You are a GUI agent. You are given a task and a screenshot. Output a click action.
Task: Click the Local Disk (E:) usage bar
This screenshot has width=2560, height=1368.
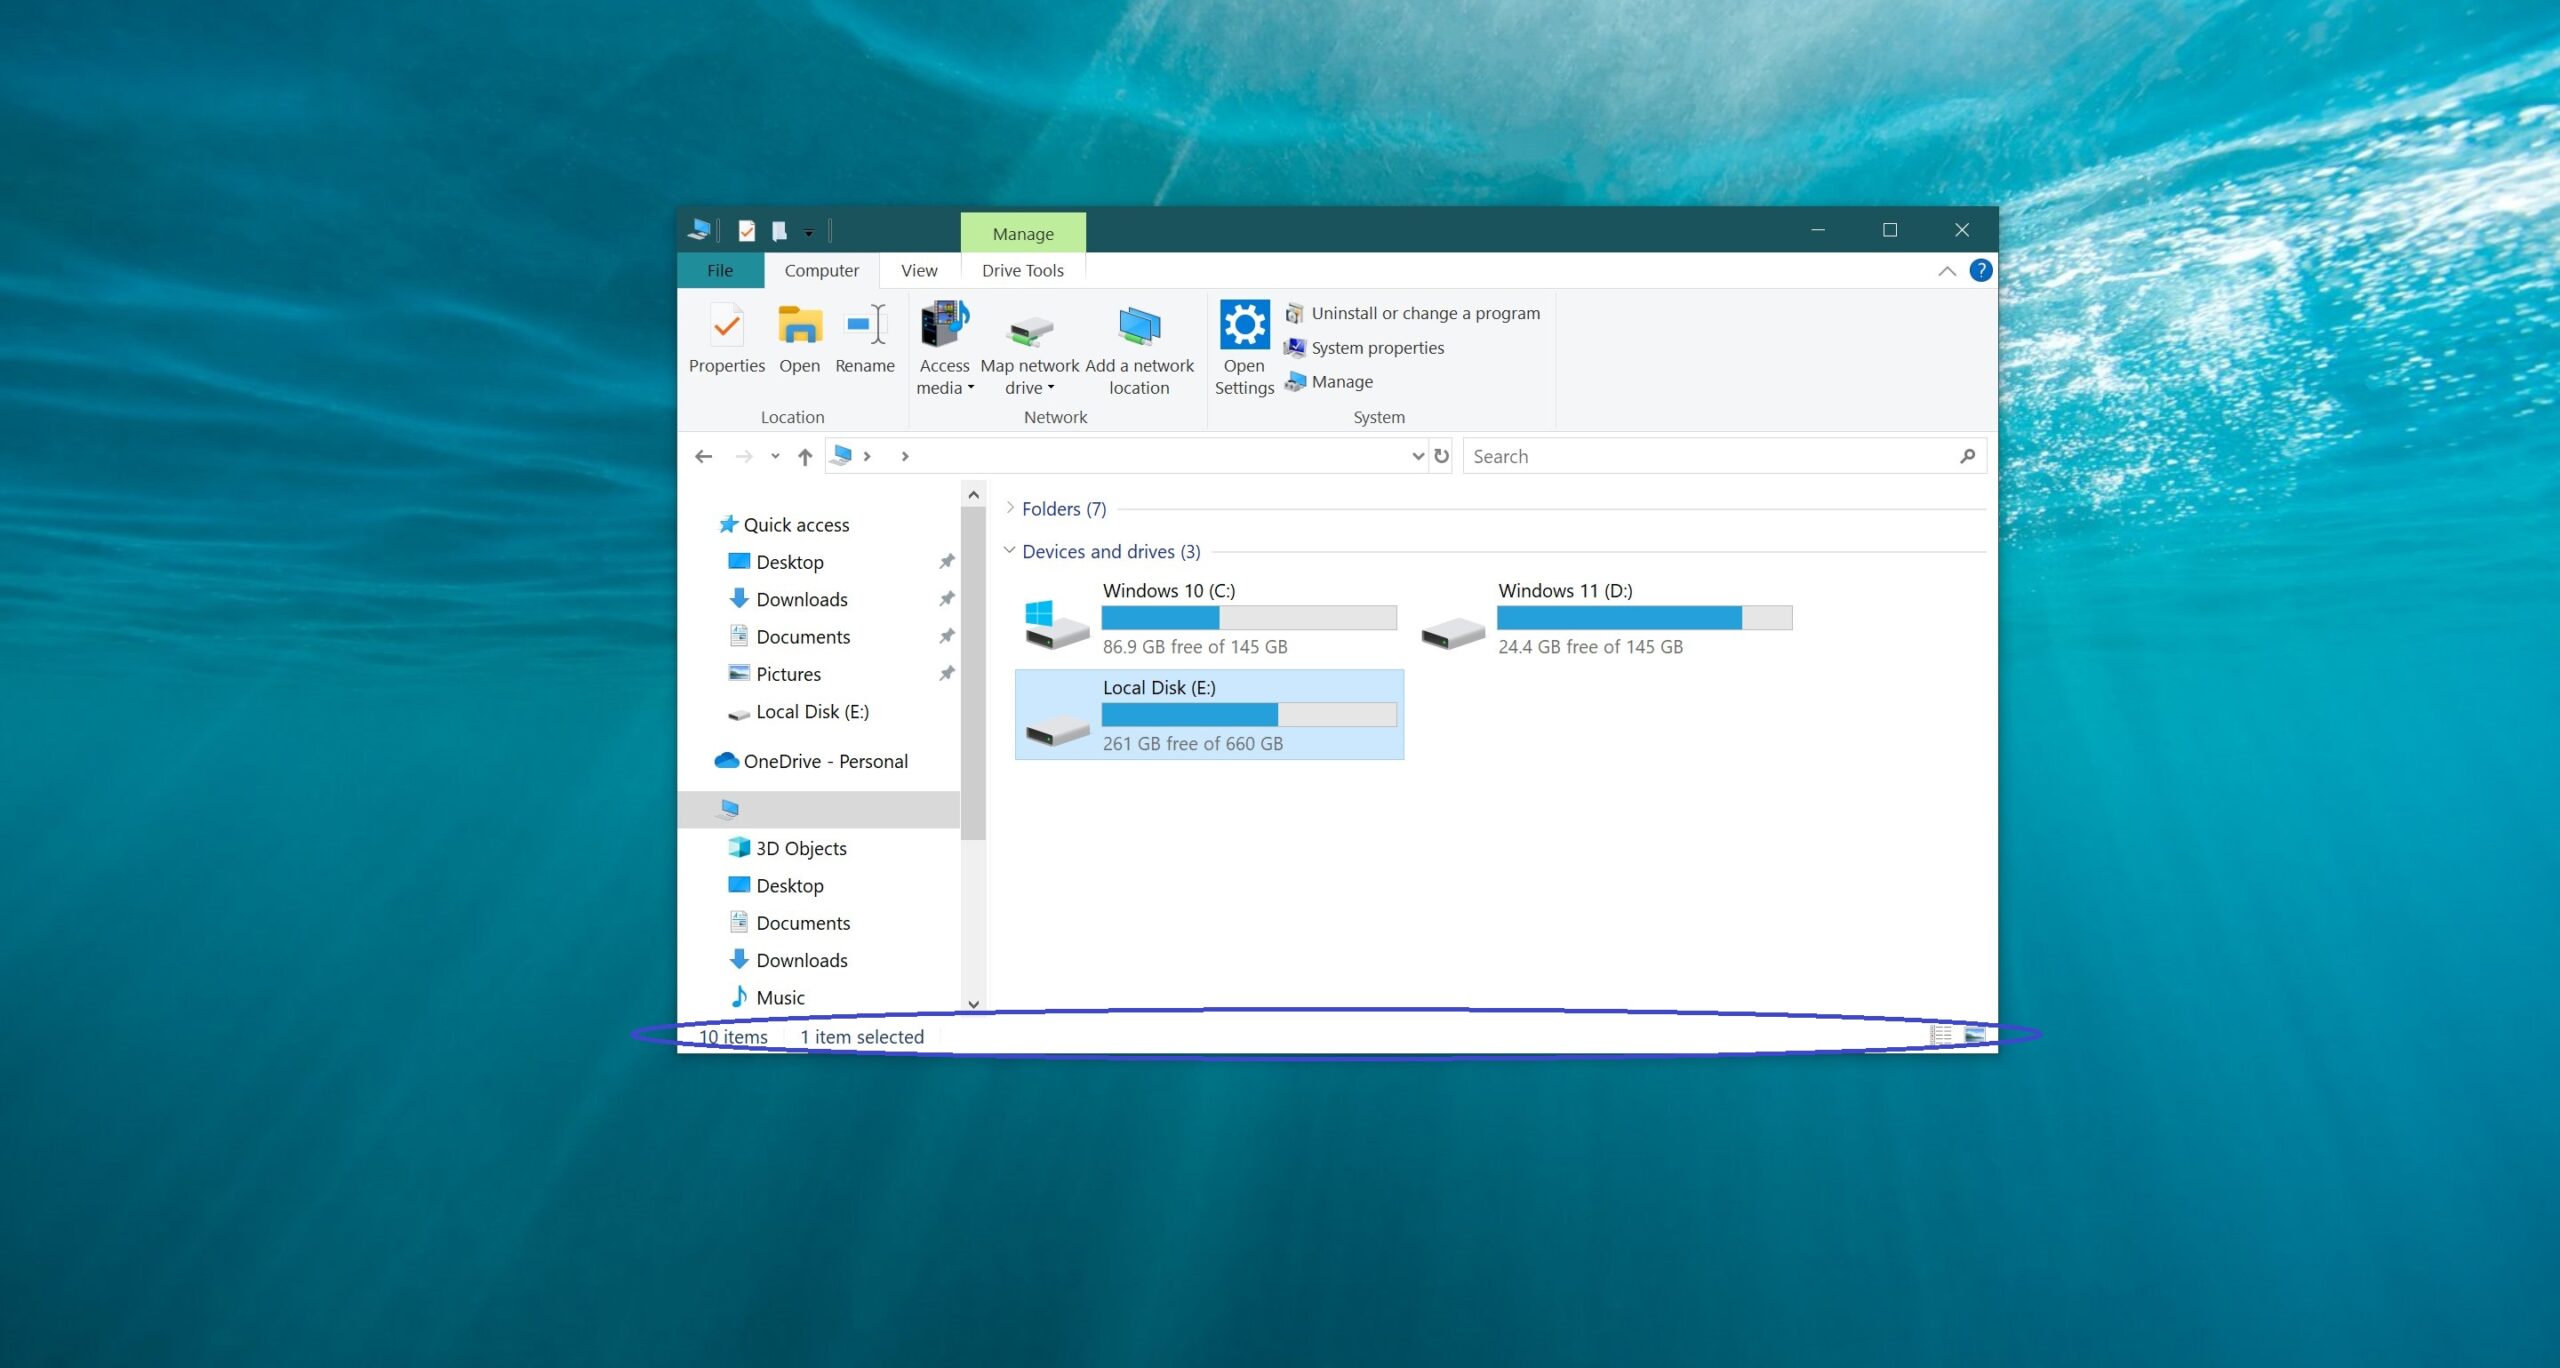coord(1249,714)
